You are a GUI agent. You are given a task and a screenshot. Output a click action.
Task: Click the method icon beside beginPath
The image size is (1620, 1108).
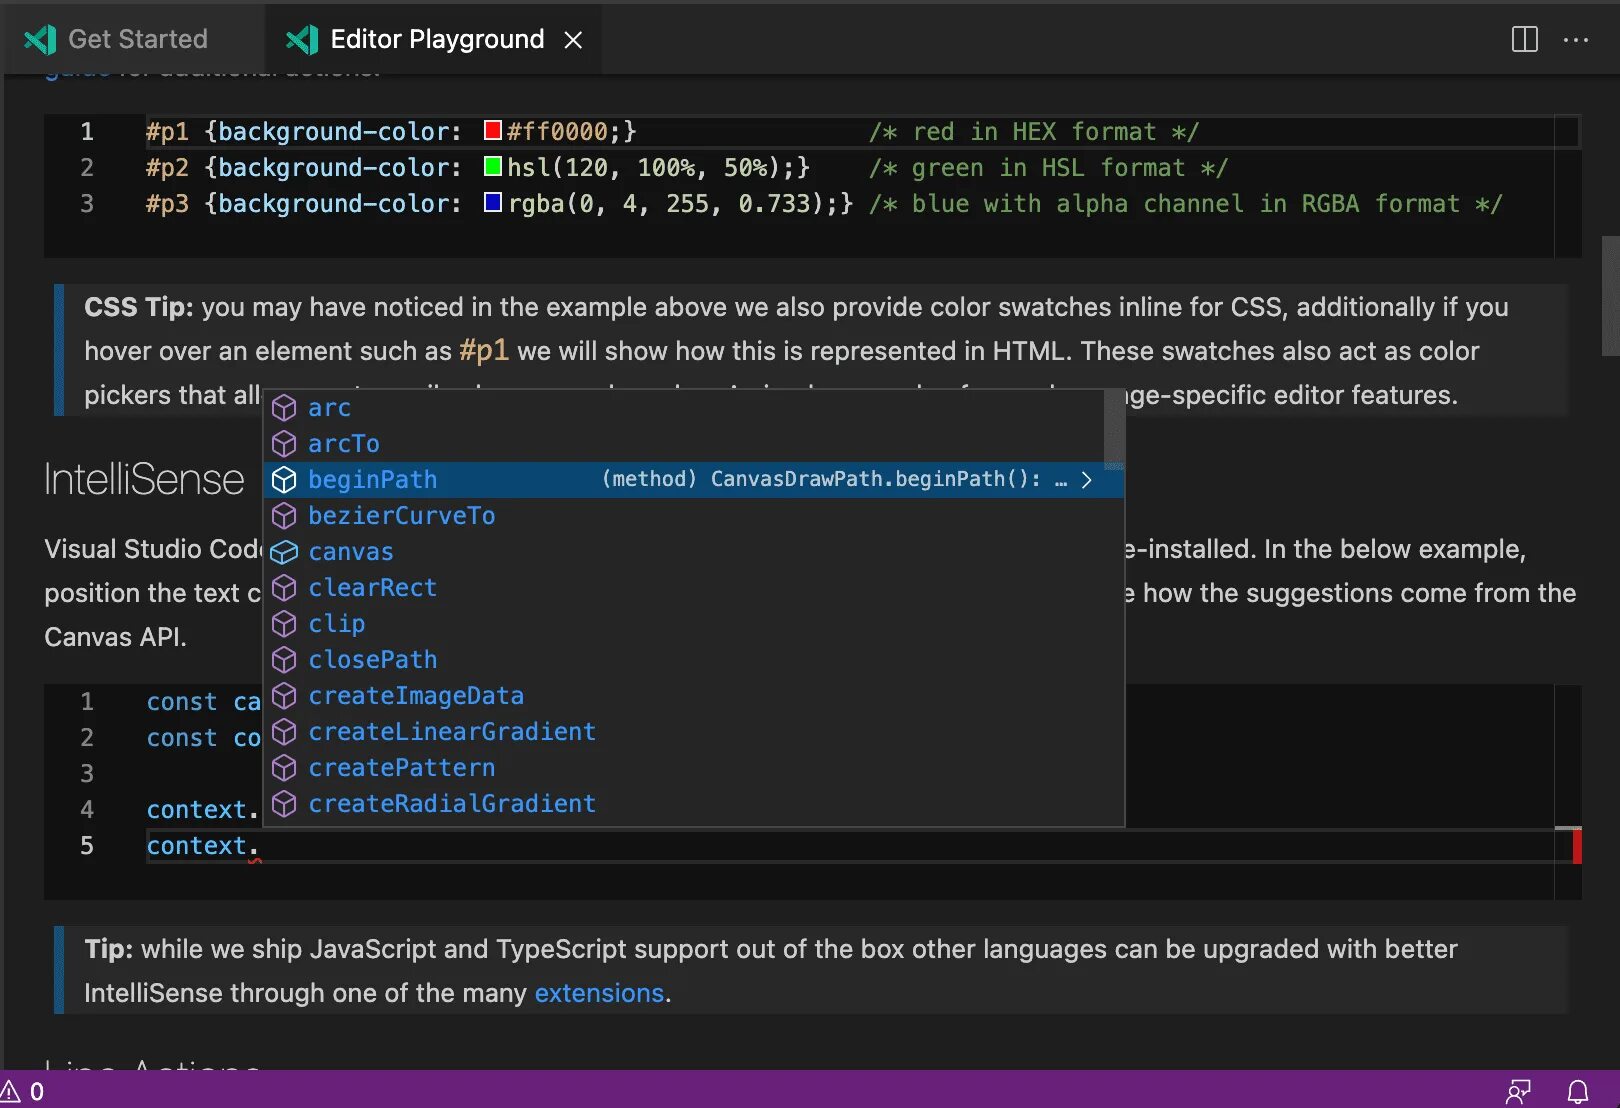pos(284,480)
